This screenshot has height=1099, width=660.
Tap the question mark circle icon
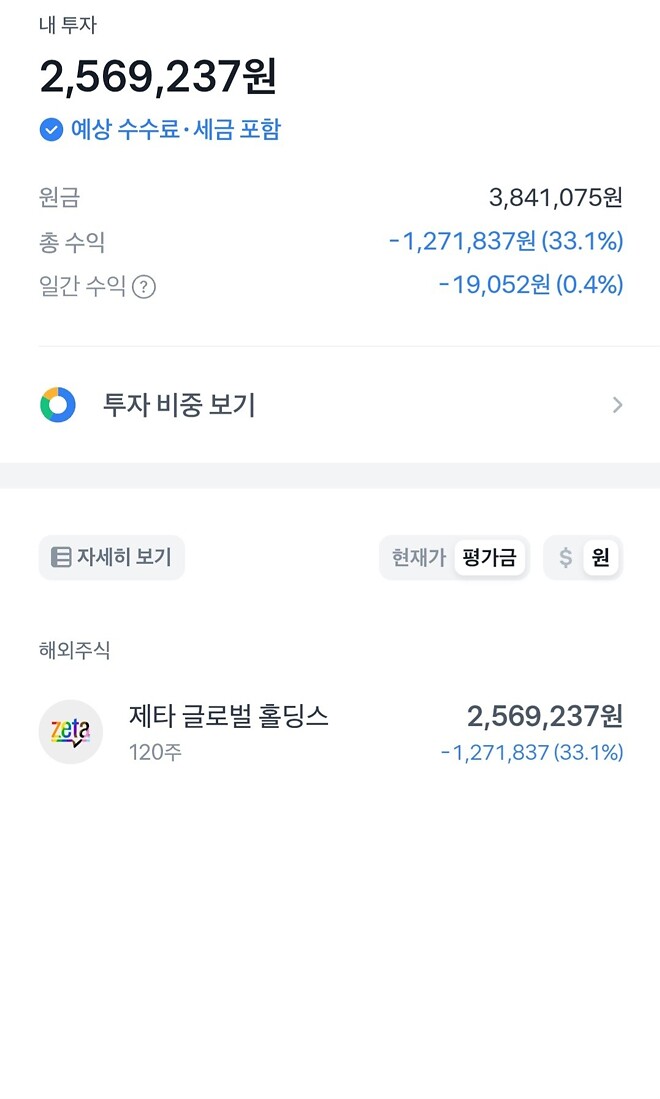142,286
